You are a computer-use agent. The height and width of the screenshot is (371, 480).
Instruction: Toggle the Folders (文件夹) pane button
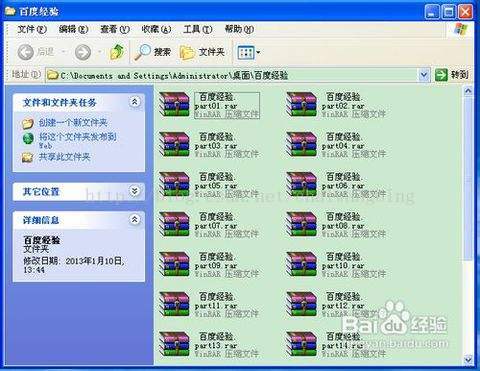click(202, 52)
